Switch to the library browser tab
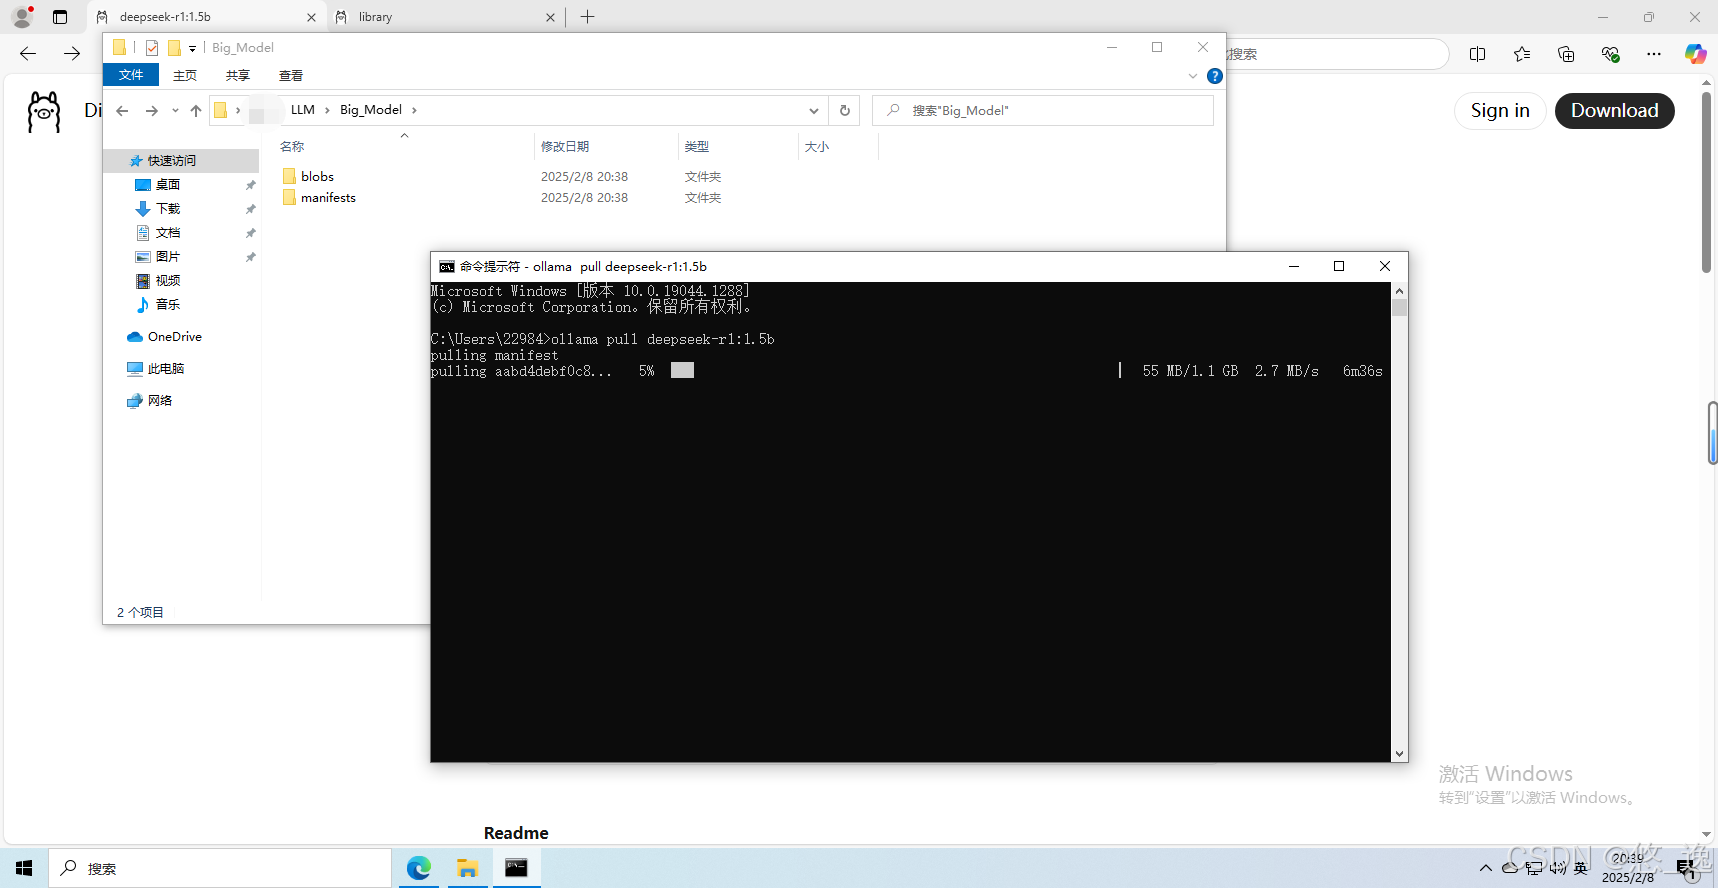1718x888 pixels. pyautogui.click(x=446, y=17)
